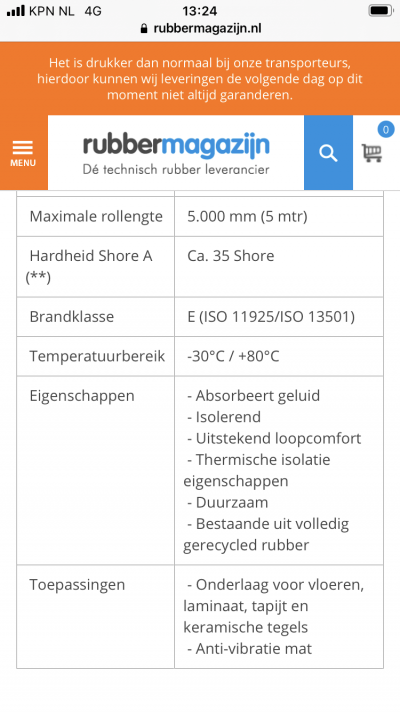Click the MENU label under hamburger
The height and width of the screenshot is (712, 400).
[x=23, y=163]
